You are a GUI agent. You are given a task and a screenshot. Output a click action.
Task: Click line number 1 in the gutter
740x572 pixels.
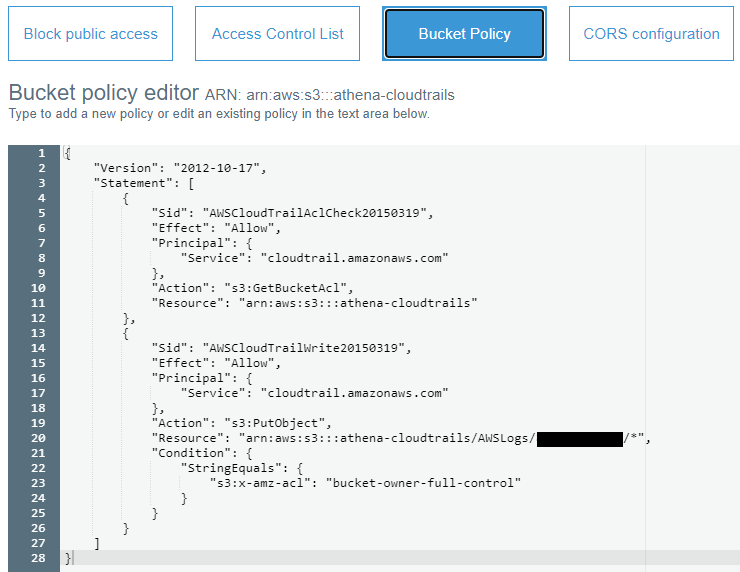click(x=42, y=153)
